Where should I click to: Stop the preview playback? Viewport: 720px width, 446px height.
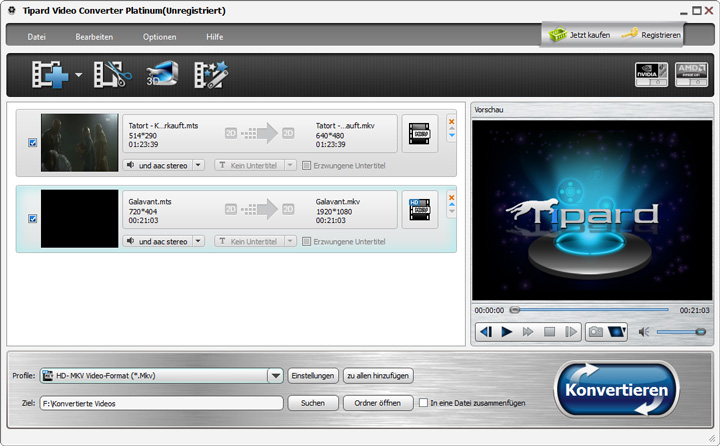549,331
